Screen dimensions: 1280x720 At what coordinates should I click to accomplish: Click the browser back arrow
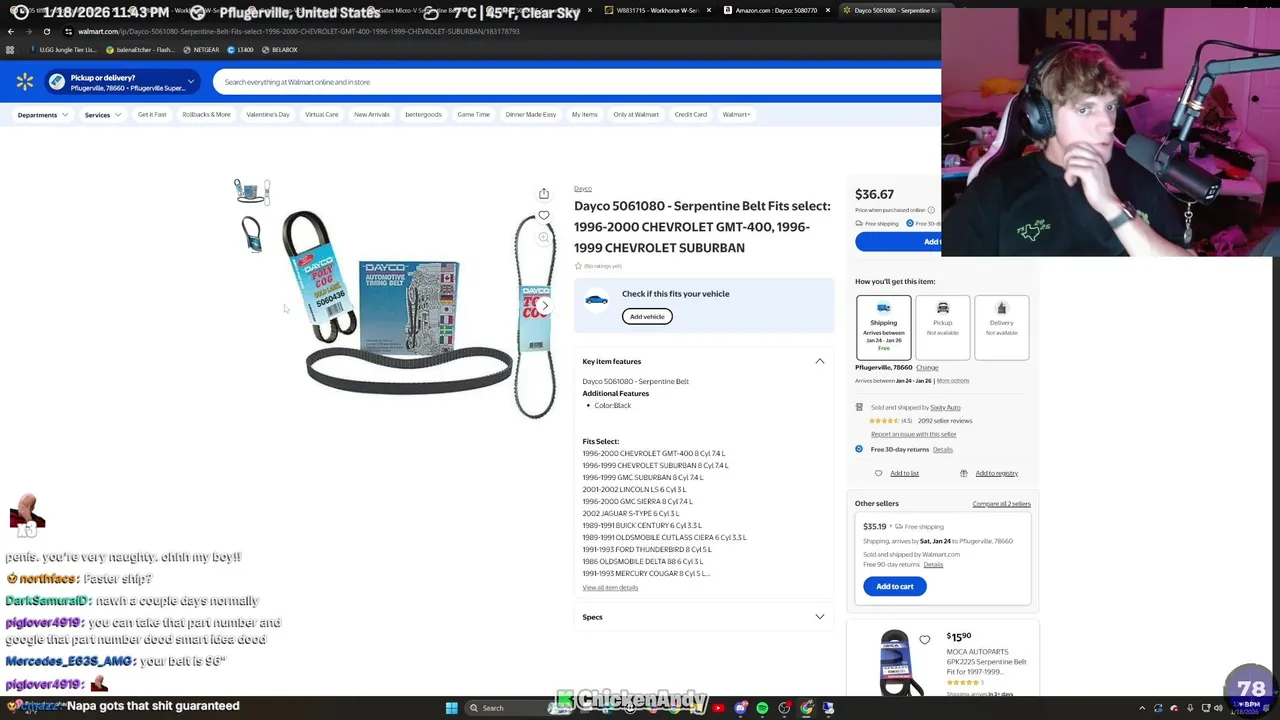coord(10,31)
